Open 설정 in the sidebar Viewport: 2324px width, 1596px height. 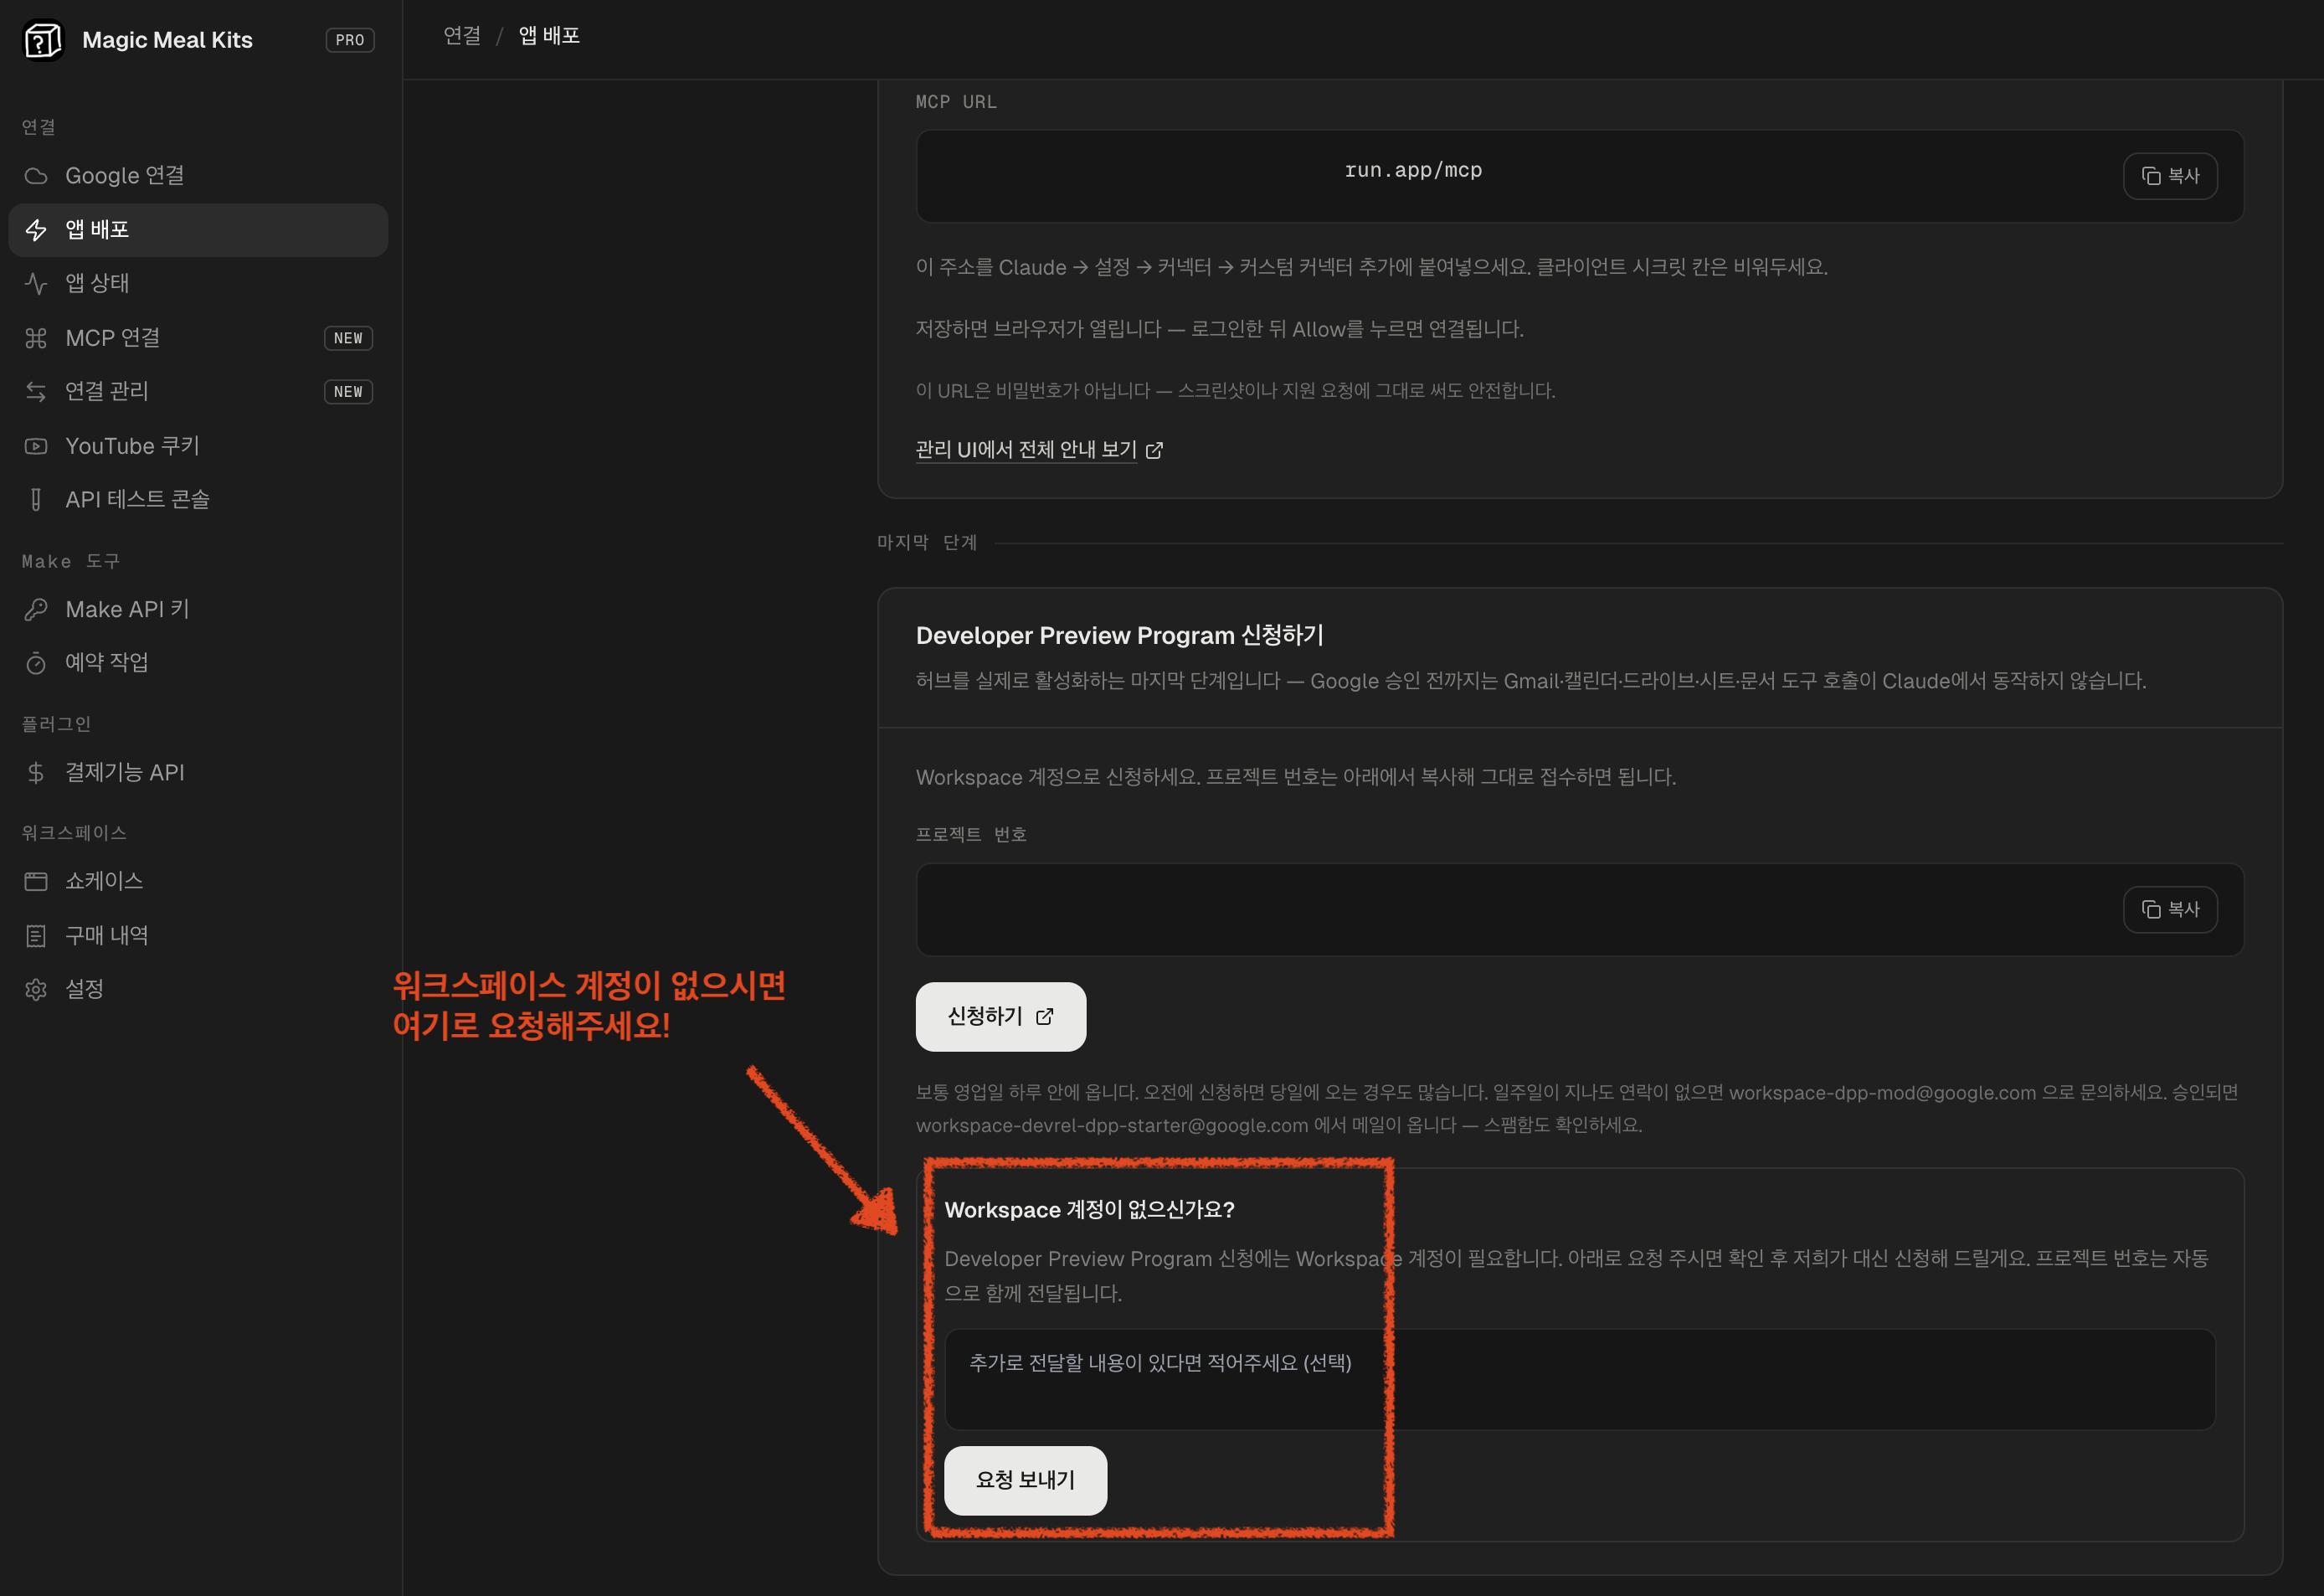198,989
